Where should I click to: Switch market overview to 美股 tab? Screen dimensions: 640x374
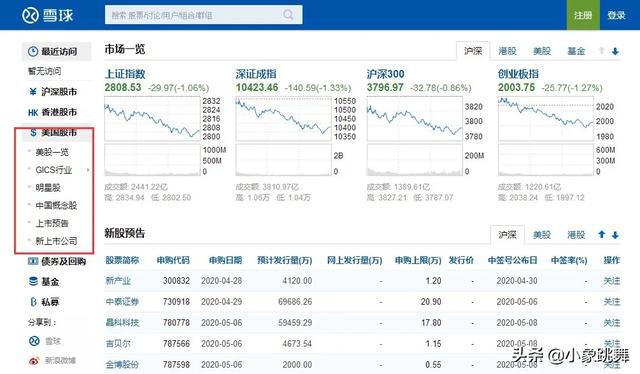(x=542, y=51)
